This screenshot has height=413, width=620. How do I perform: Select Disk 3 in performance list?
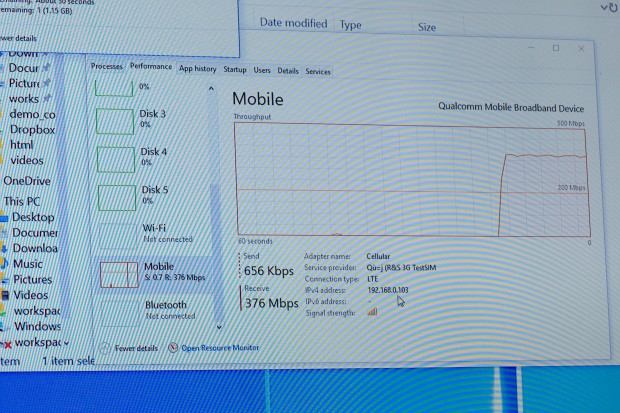coord(152,121)
